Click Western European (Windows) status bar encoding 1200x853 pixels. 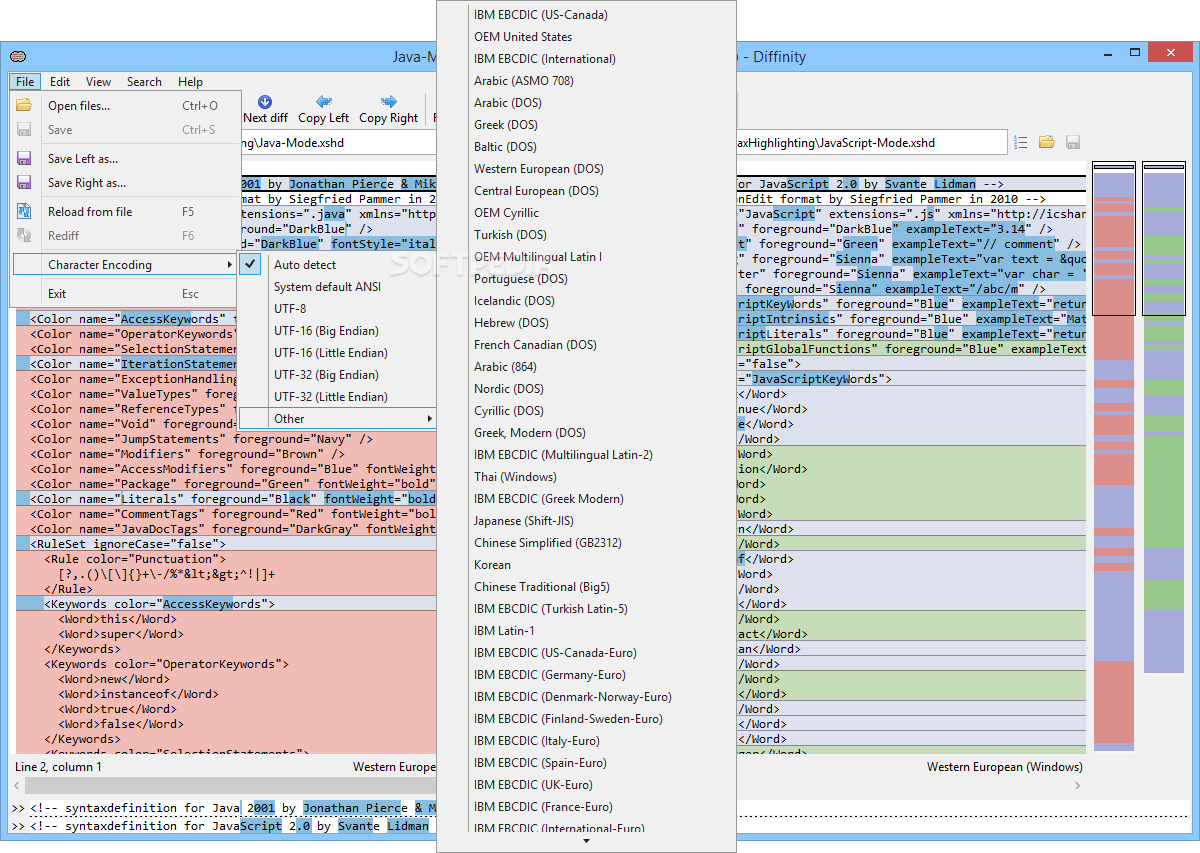(1004, 767)
